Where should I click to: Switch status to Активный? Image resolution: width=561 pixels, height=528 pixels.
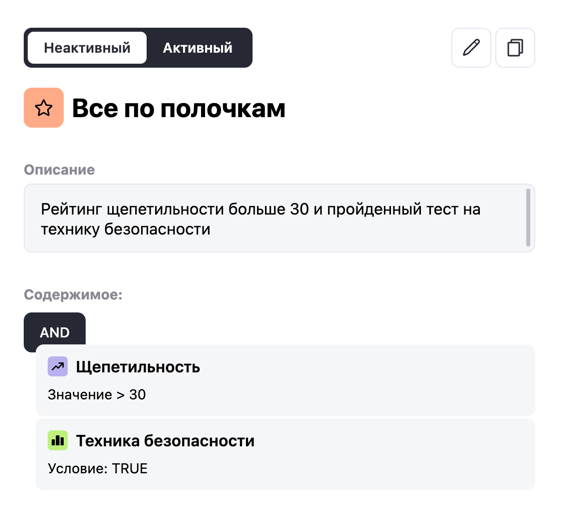pyautogui.click(x=197, y=48)
